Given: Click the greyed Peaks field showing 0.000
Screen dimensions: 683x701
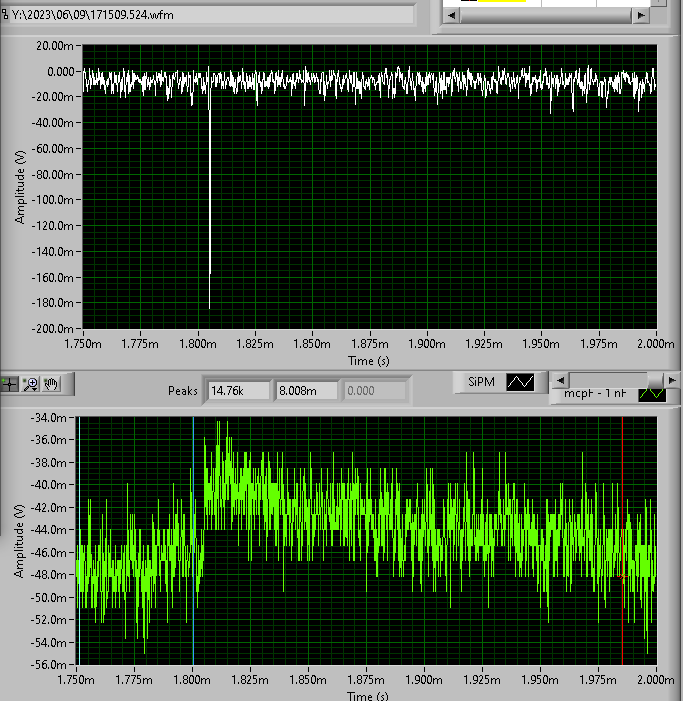Looking at the screenshot, I should point(375,390).
